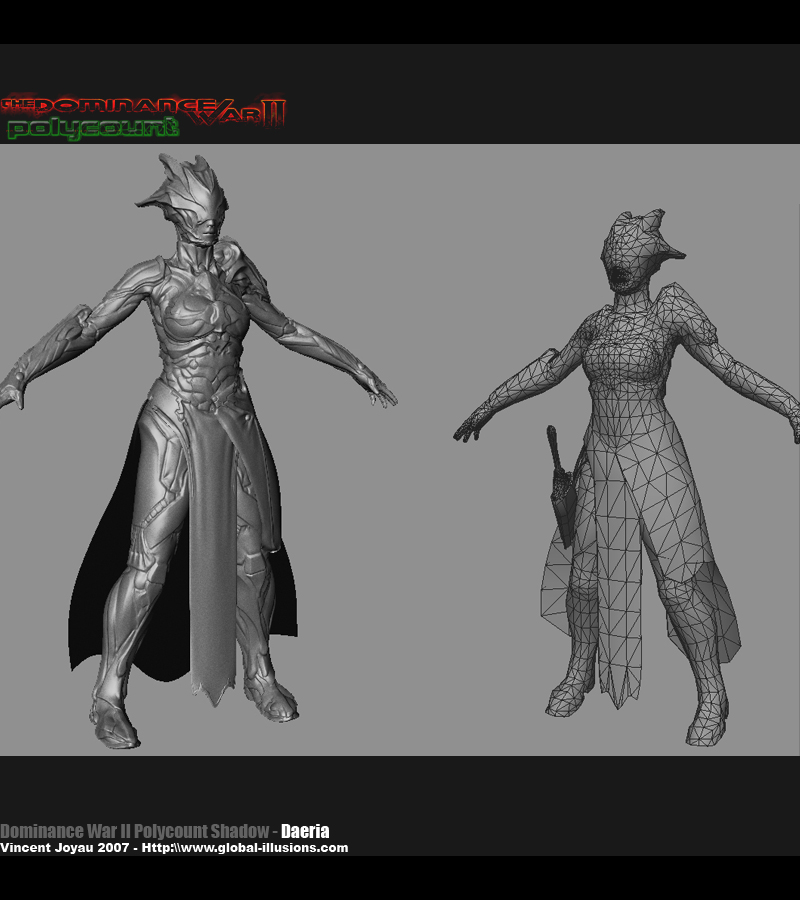Click the character name 'Daeria'
800x900 pixels.
coord(305,831)
